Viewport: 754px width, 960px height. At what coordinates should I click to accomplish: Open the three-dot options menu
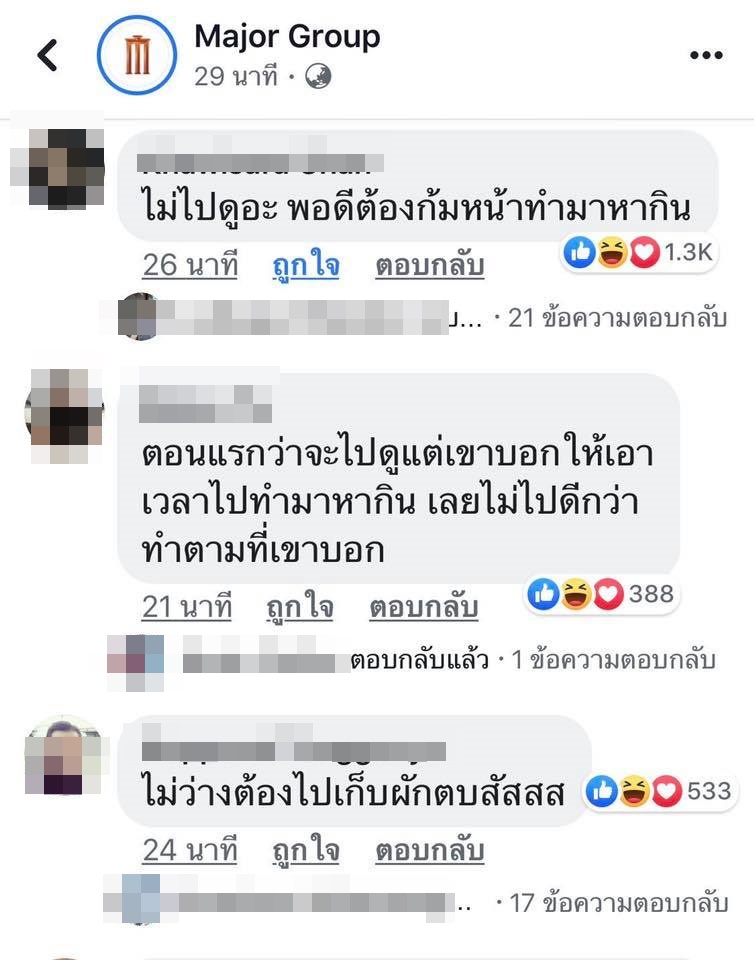706,55
